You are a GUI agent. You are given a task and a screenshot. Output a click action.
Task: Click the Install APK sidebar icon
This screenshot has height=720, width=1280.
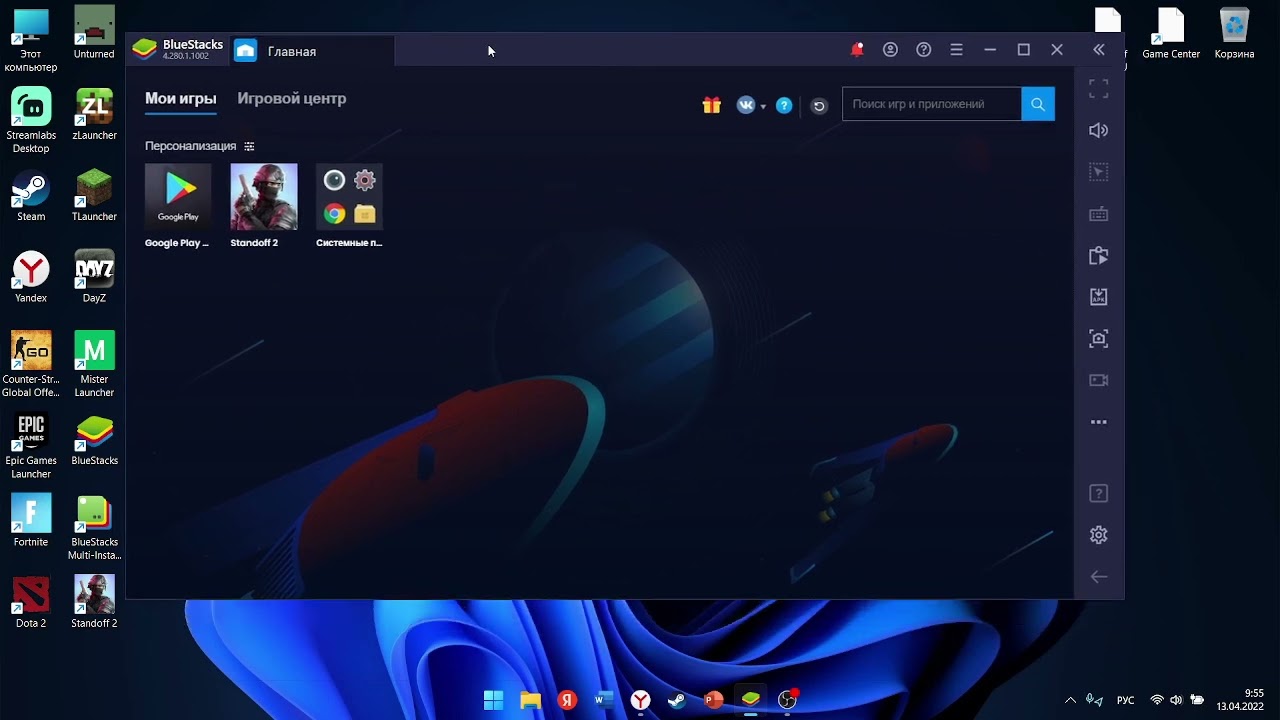tap(1099, 297)
